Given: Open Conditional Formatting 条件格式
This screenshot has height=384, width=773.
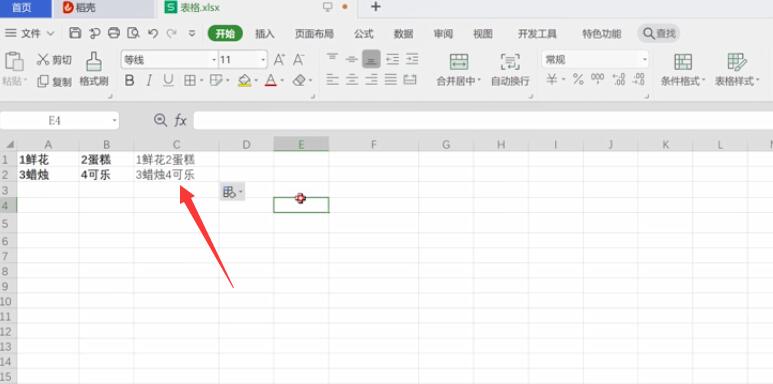Looking at the screenshot, I should pos(683,70).
